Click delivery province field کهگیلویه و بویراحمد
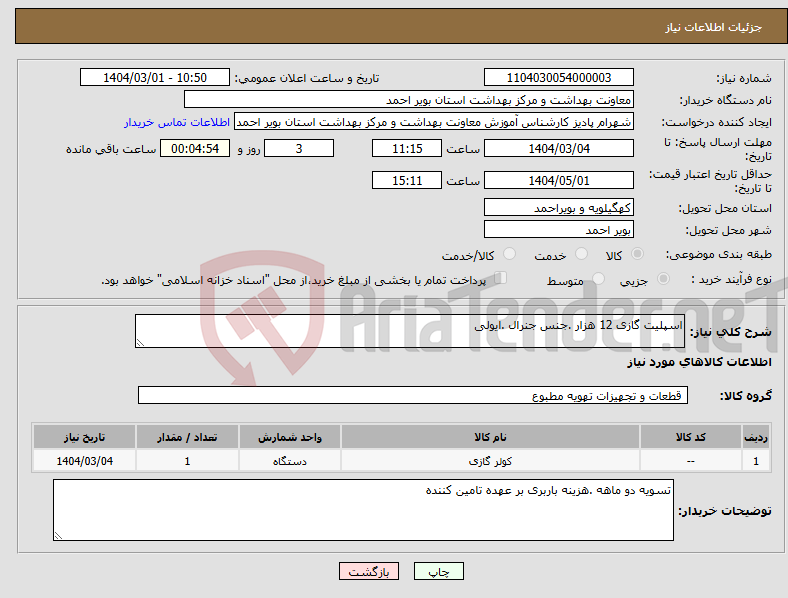The width and height of the screenshot is (788, 598). tap(559, 208)
